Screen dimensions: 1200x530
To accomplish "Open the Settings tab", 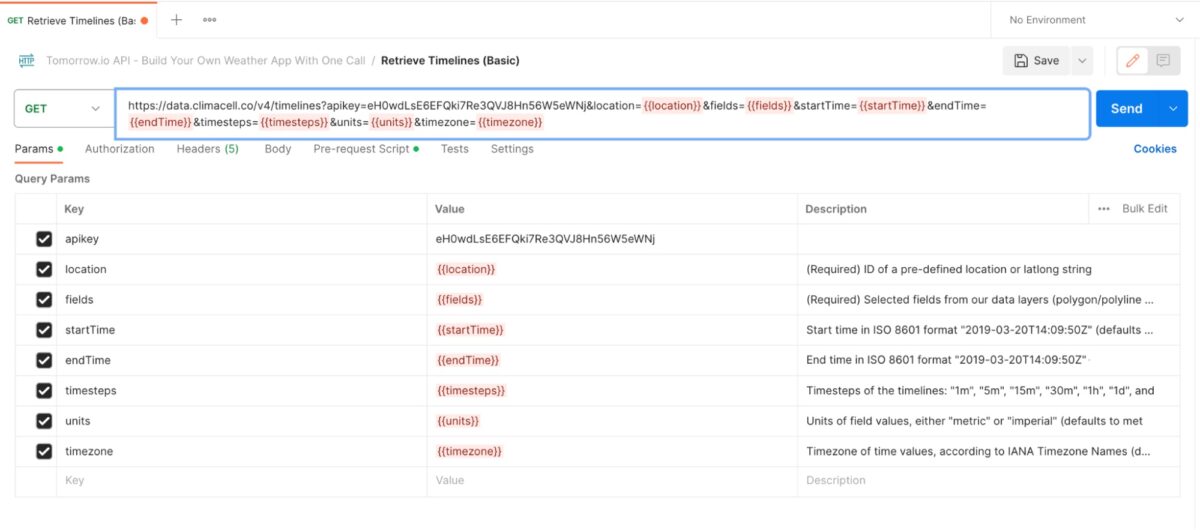I will (x=512, y=149).
